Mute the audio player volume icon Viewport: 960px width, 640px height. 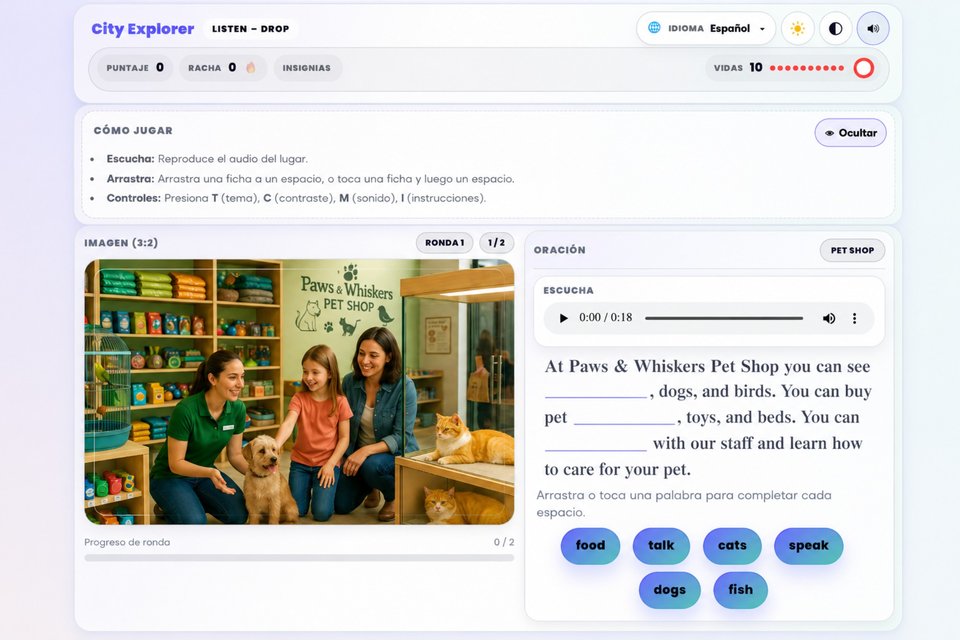(828, 318)
